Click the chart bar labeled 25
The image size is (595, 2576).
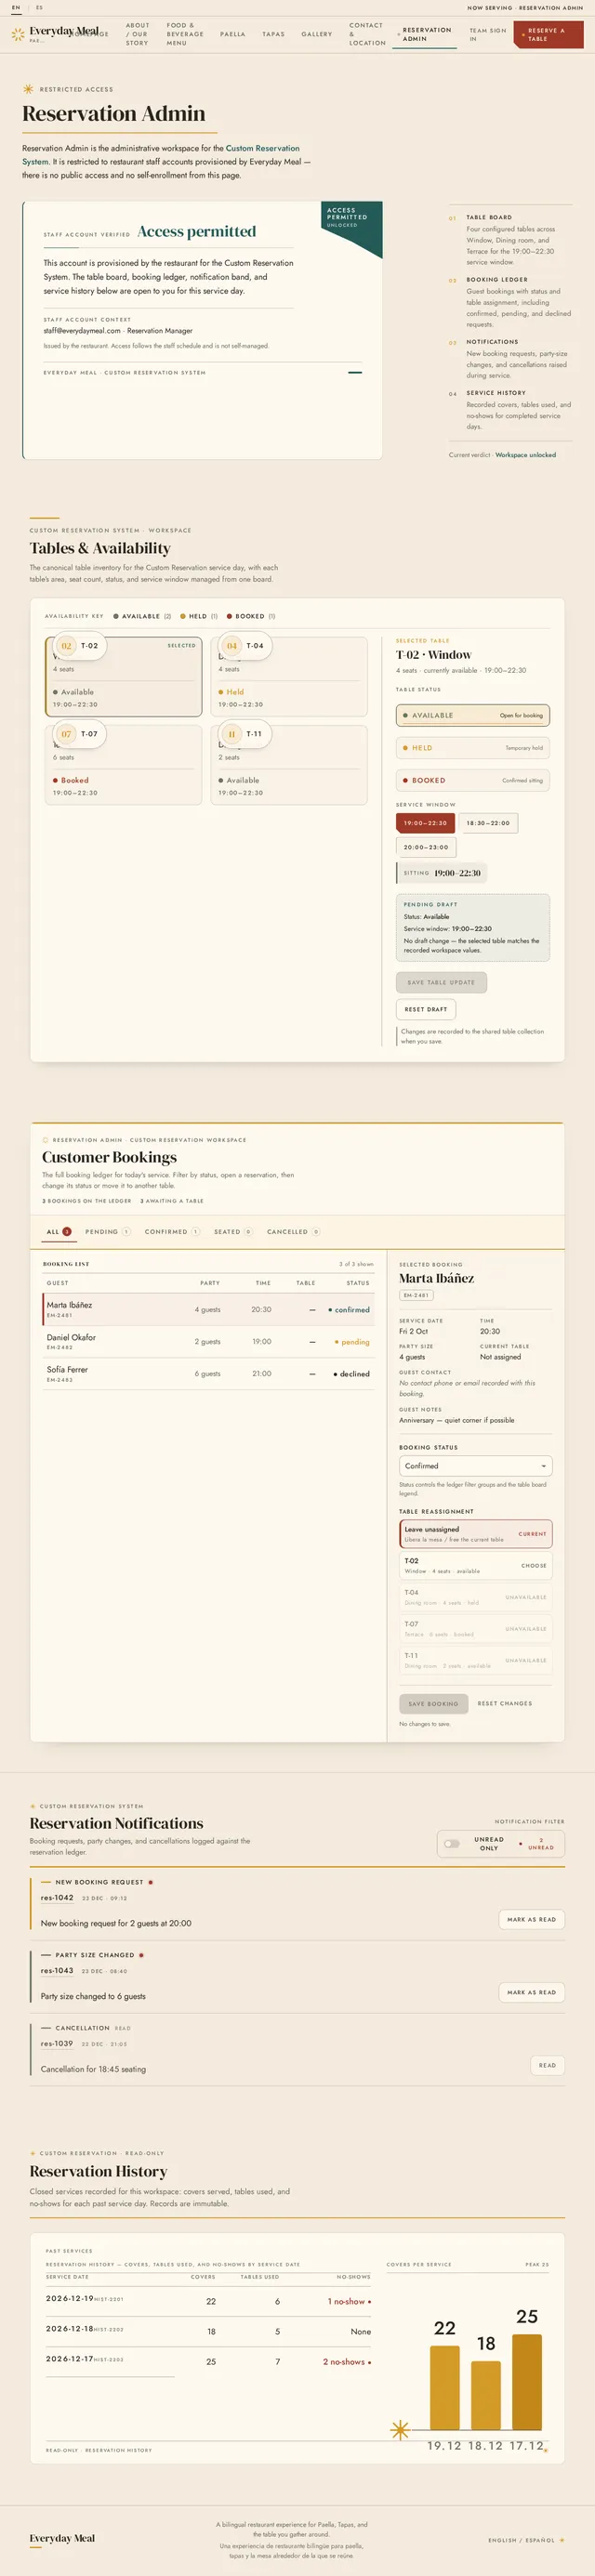pos(527,2382)
